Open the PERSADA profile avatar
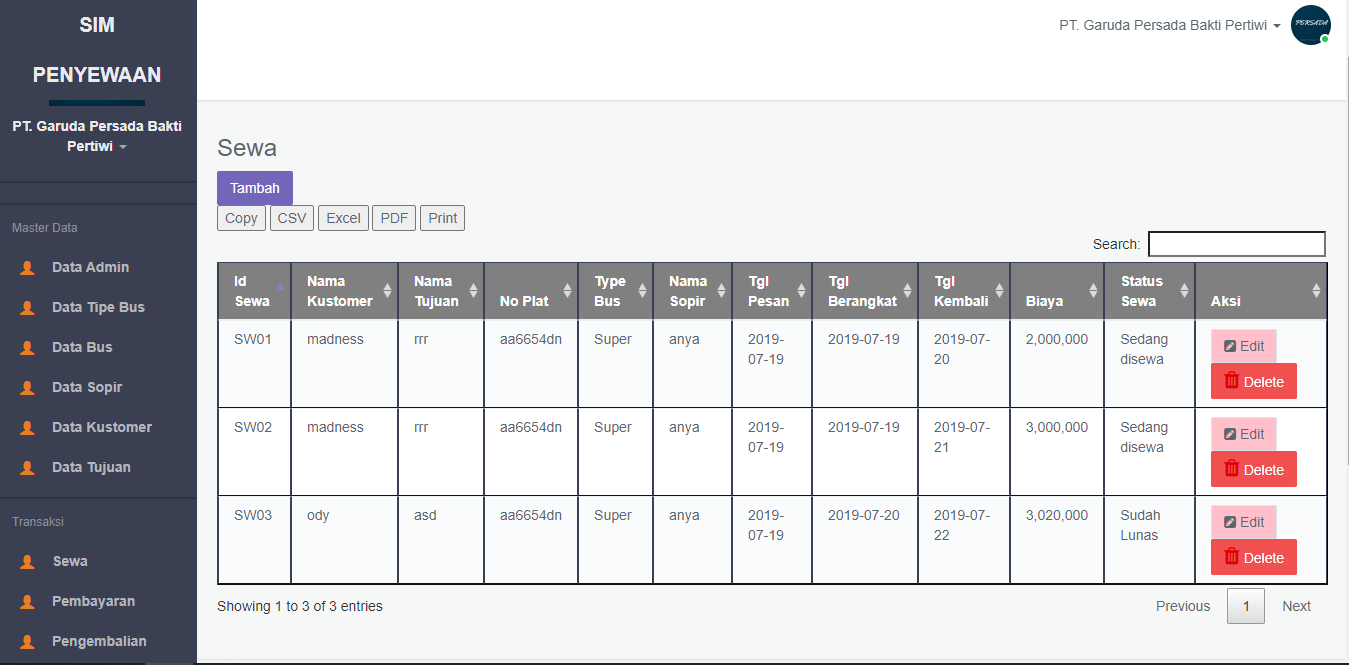This screenshot has width=1349, height=665. 1310,25
